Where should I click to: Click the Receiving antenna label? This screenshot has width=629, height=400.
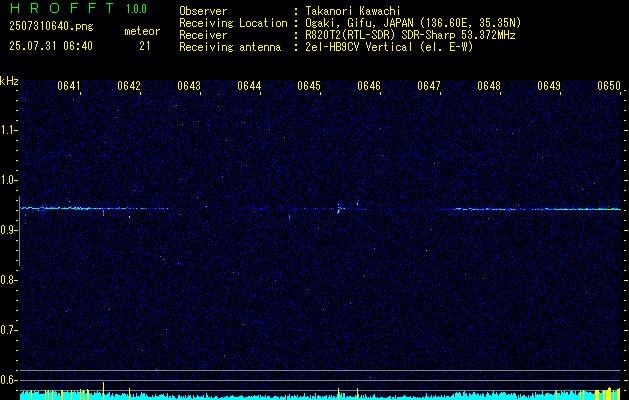pos(230,47)
